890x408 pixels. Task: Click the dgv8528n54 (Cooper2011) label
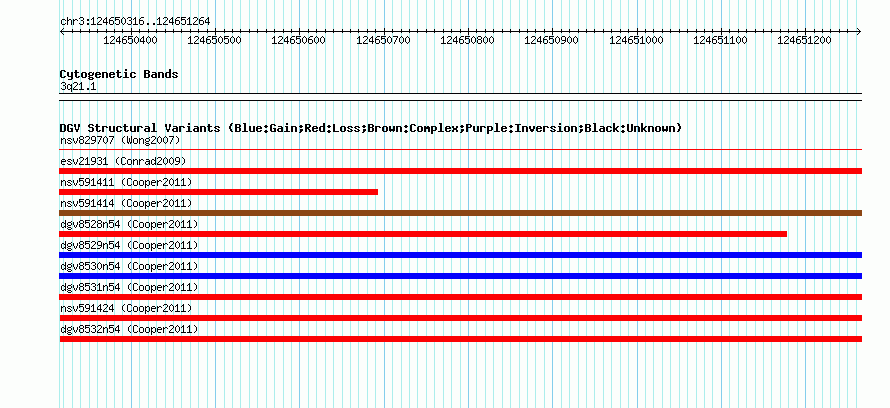[x=129, y=224]
